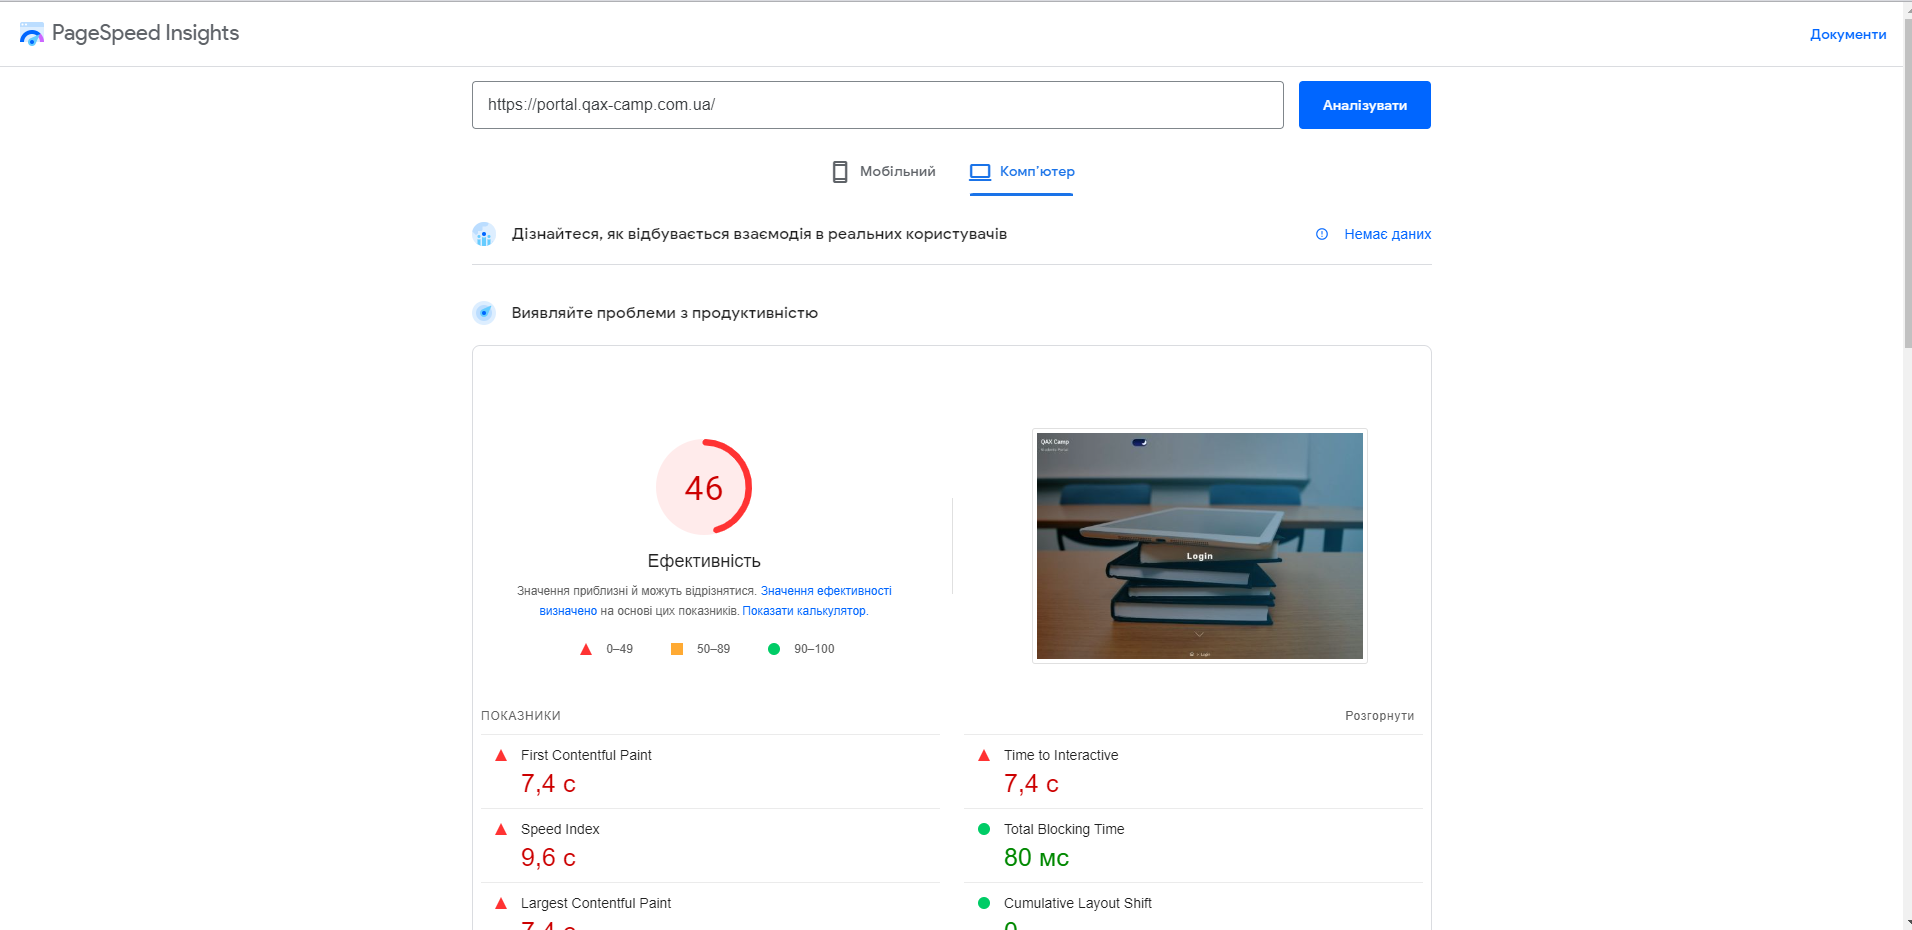
Task: Click the PageSpeed Insights logo icon
Action: (32, 34)
